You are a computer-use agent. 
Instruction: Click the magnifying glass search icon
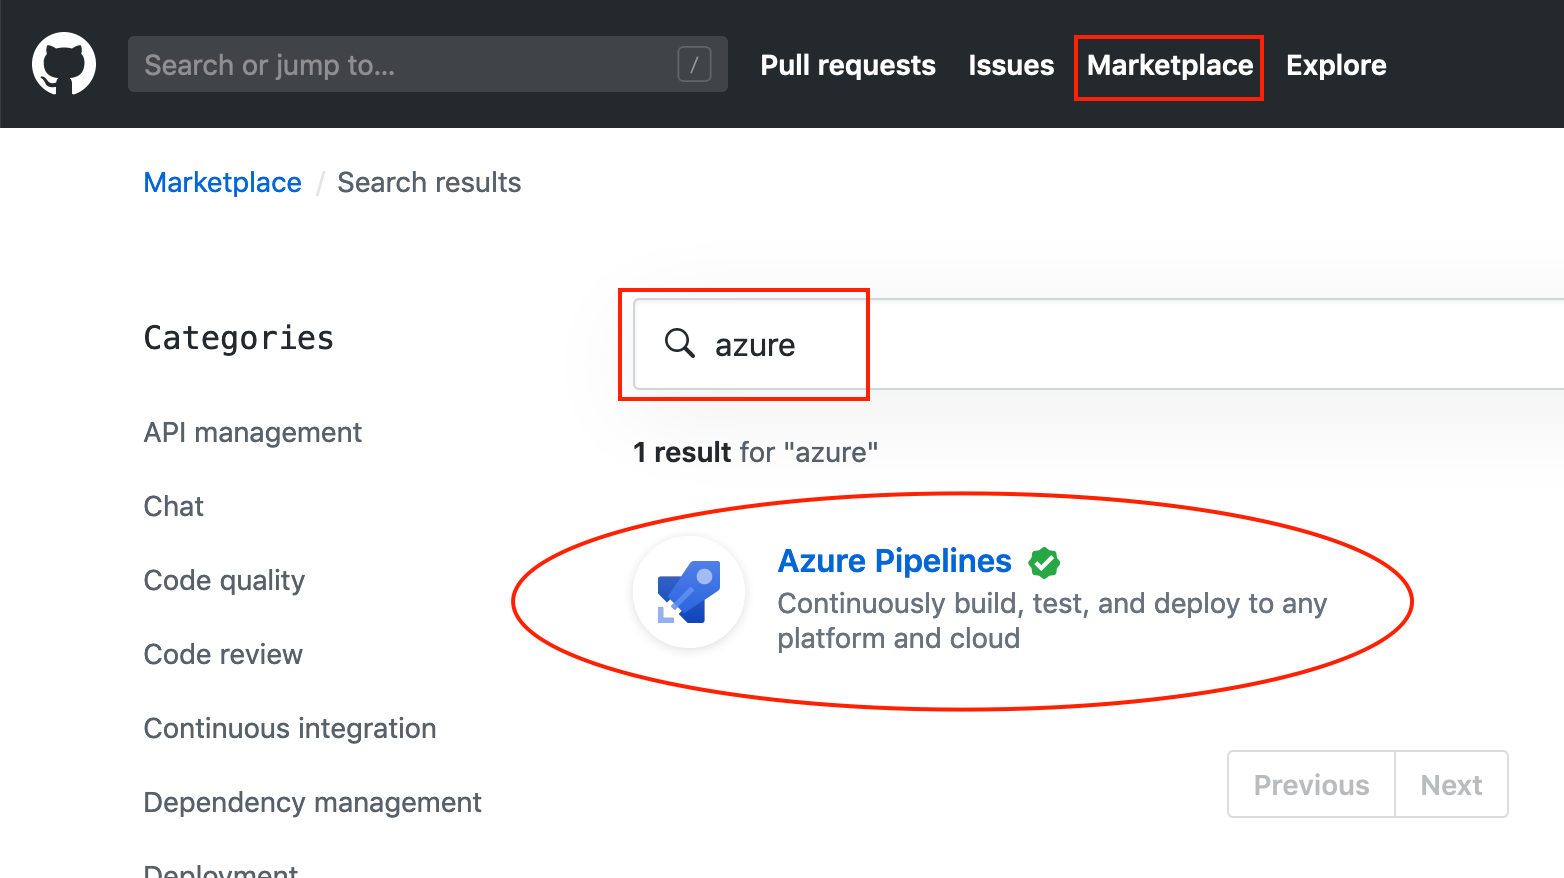tap(680, 343)
